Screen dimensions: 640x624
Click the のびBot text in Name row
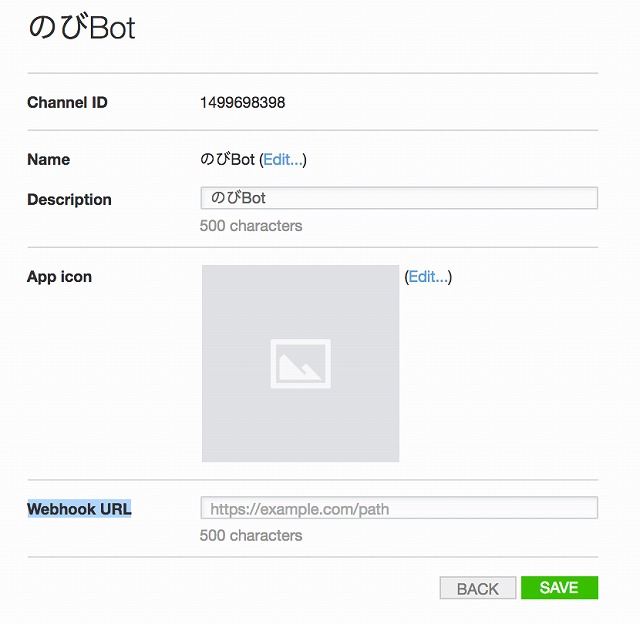point(227,159)
